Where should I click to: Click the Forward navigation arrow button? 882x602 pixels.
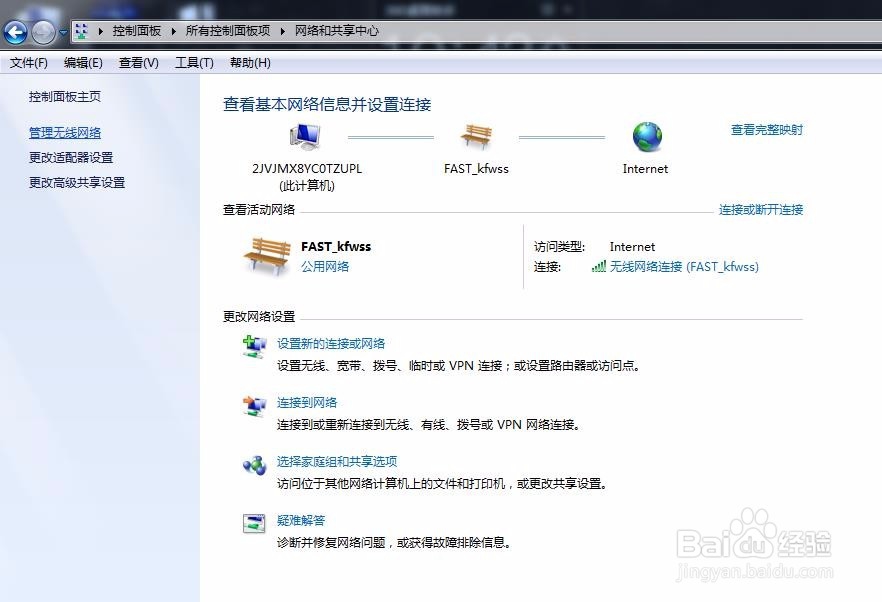point(43,32)
